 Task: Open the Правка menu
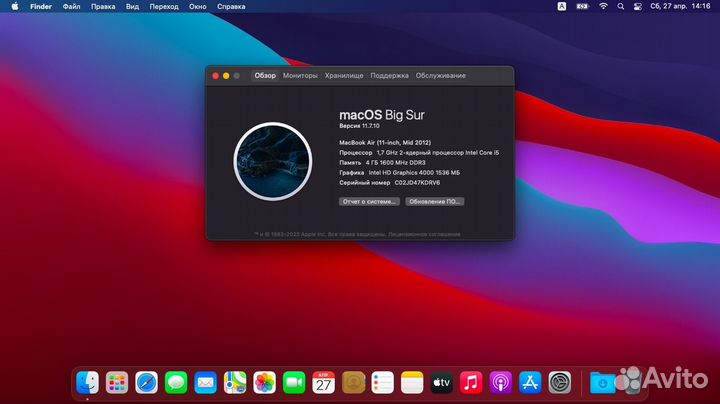[103, 6]
